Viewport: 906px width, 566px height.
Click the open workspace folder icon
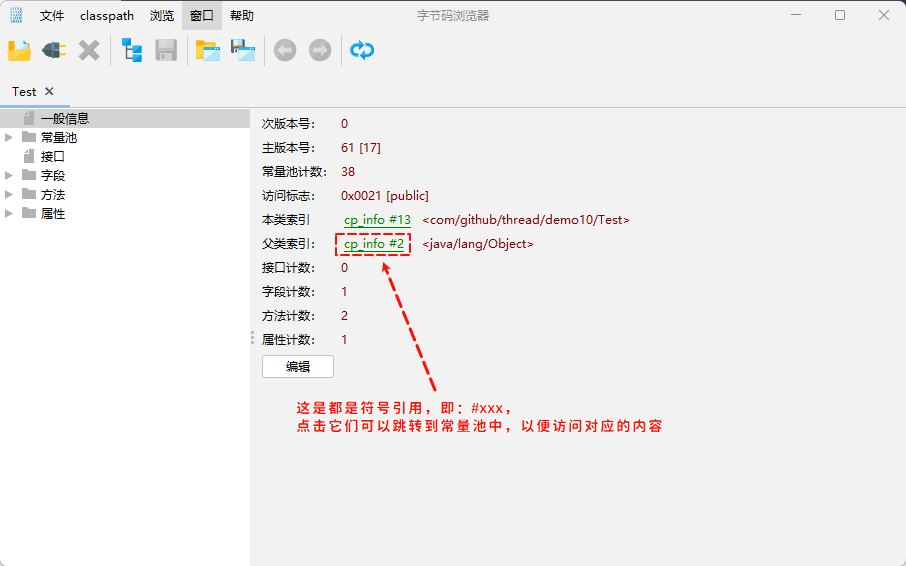point(208,50)
